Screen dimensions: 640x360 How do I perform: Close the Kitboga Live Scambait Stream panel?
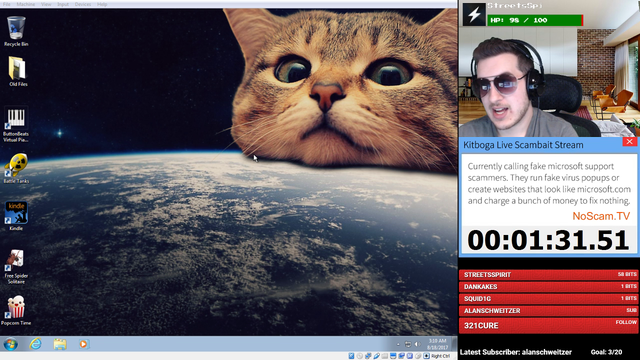tap(629, 142)
